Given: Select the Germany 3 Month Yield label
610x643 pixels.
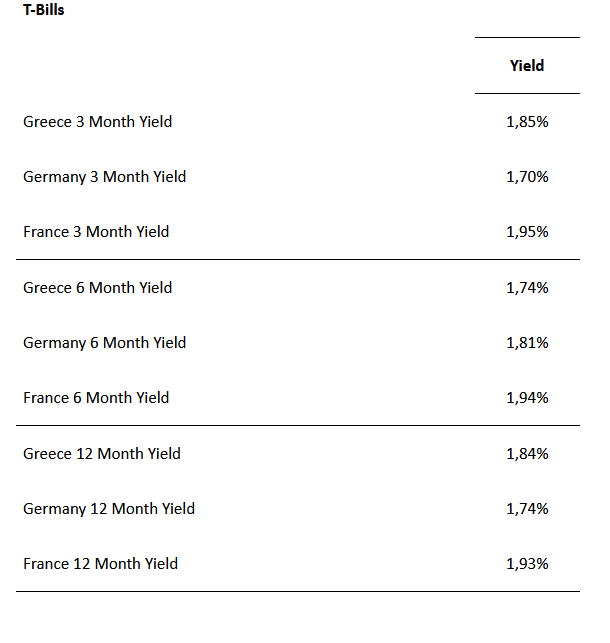Looking at the screenshot, I should click(105, 177).
